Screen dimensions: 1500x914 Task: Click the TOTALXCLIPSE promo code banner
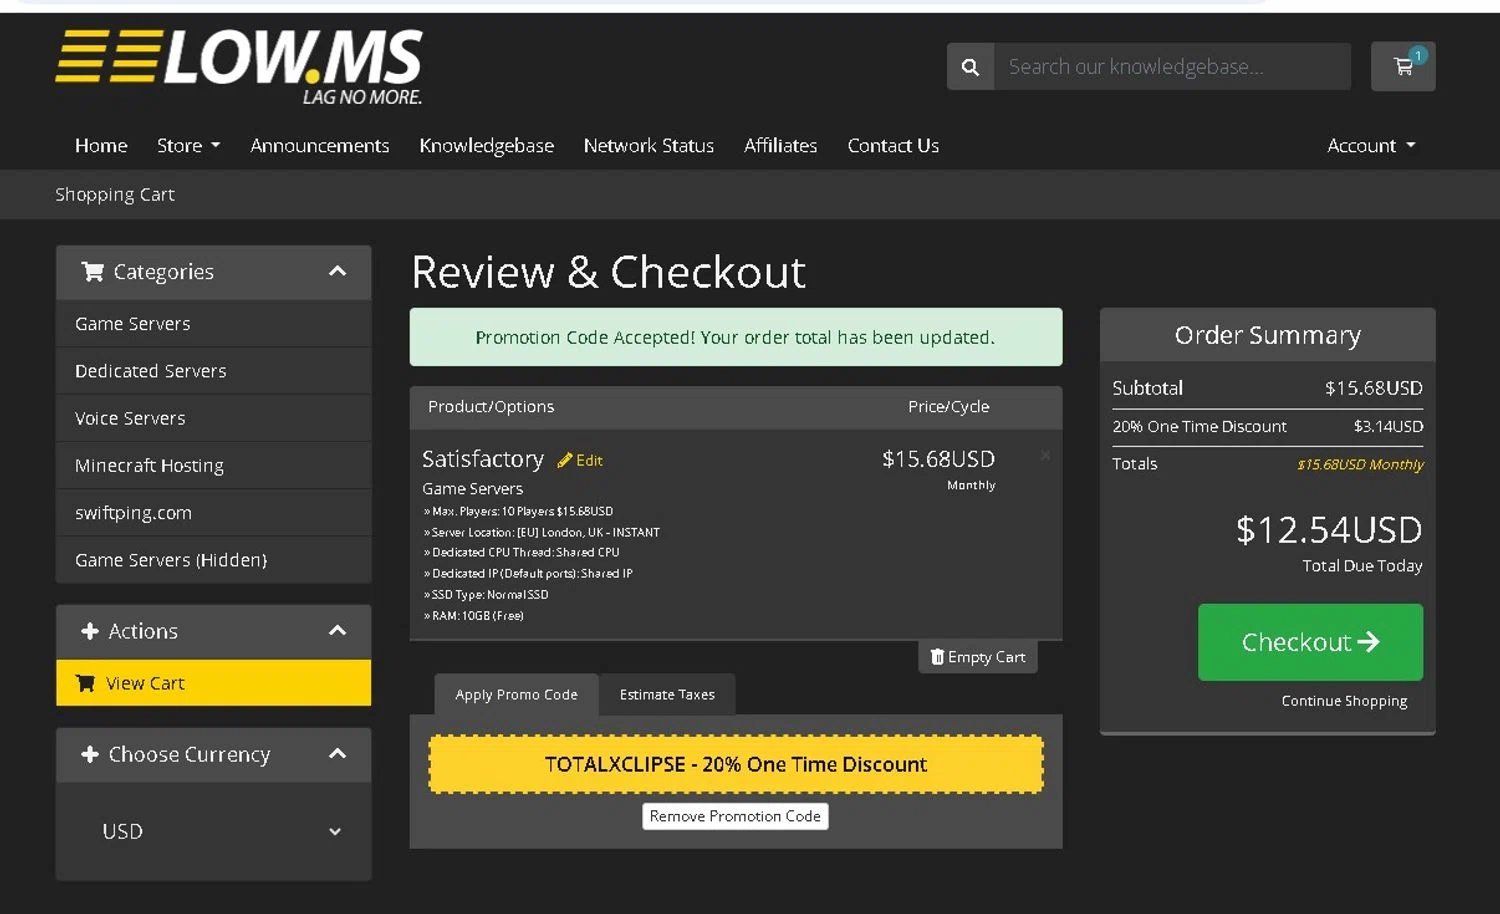[x=736, y=764]
